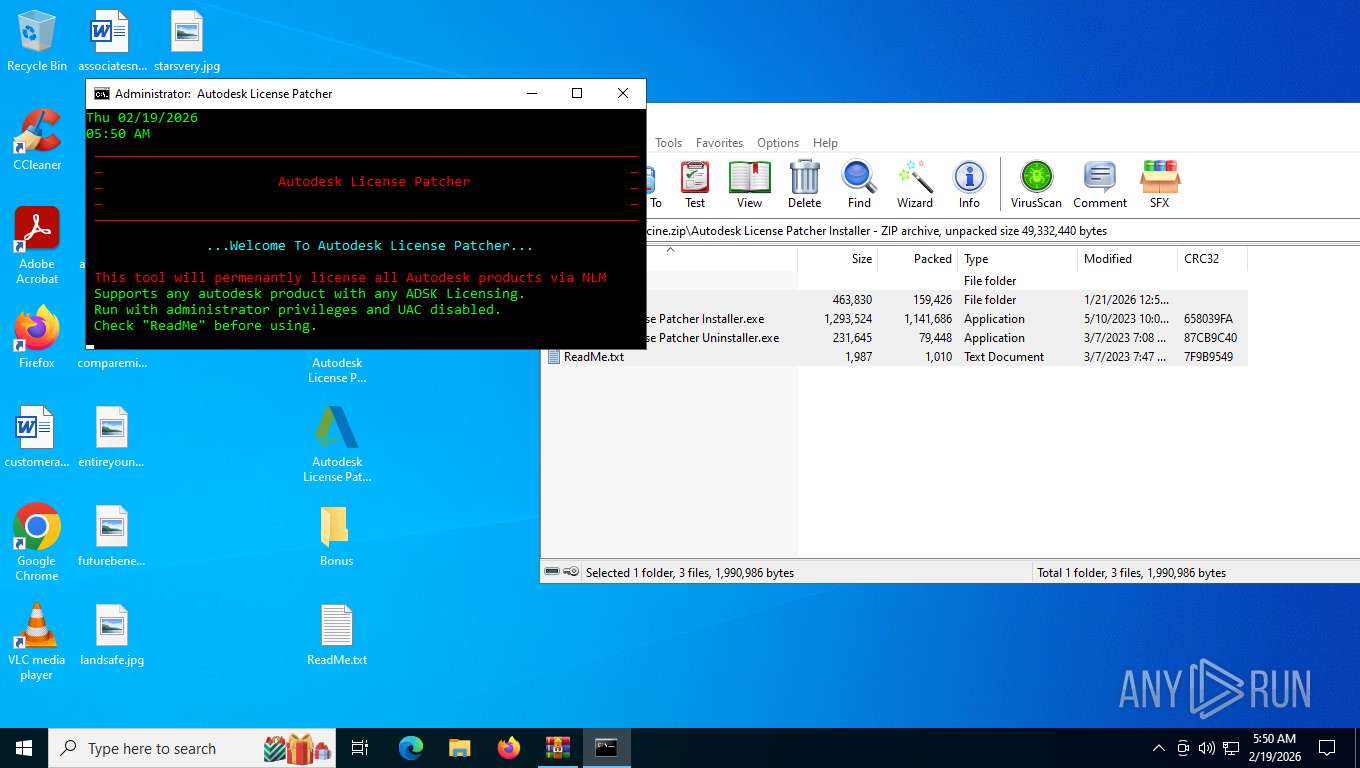Click the CRC32 value 7F9B9549

[x=1208, y=357]
